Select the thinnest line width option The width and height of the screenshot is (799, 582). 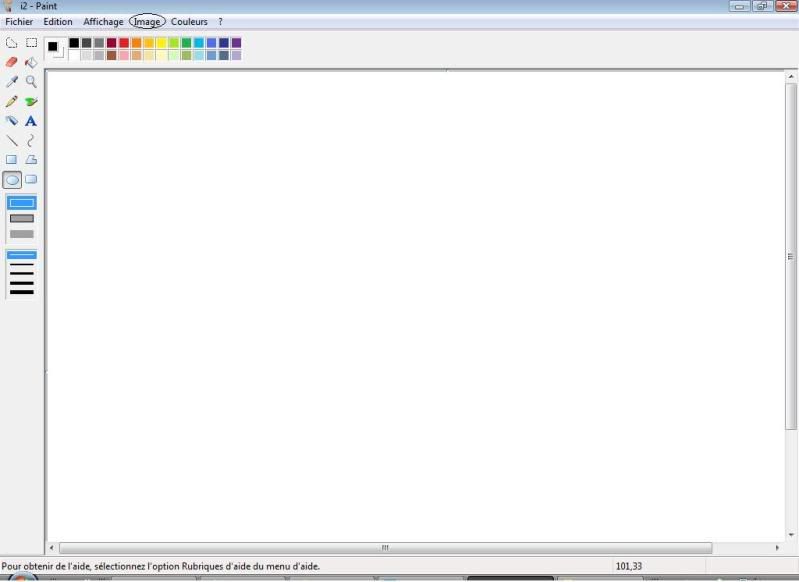[x=21, y=255]
